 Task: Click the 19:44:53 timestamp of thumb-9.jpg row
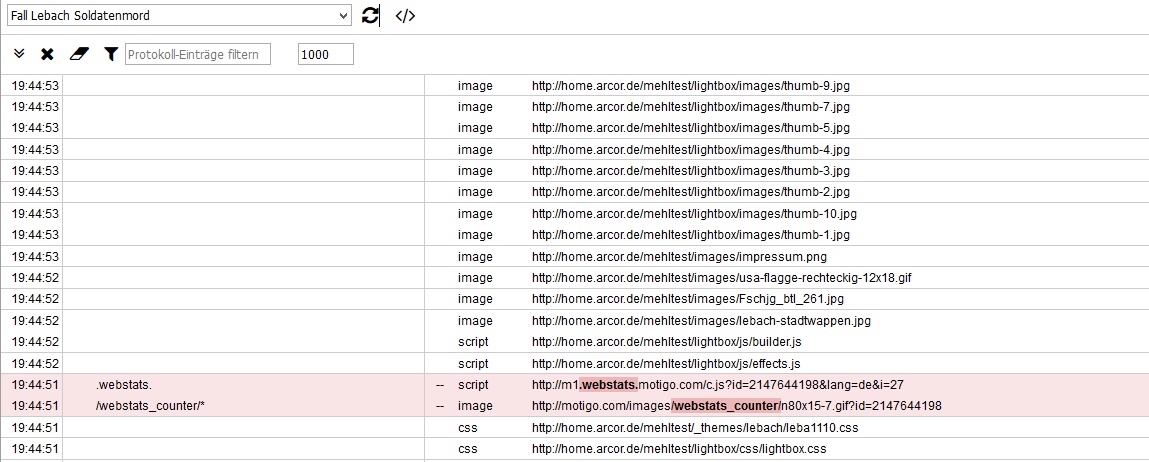(x=35, y=86)
